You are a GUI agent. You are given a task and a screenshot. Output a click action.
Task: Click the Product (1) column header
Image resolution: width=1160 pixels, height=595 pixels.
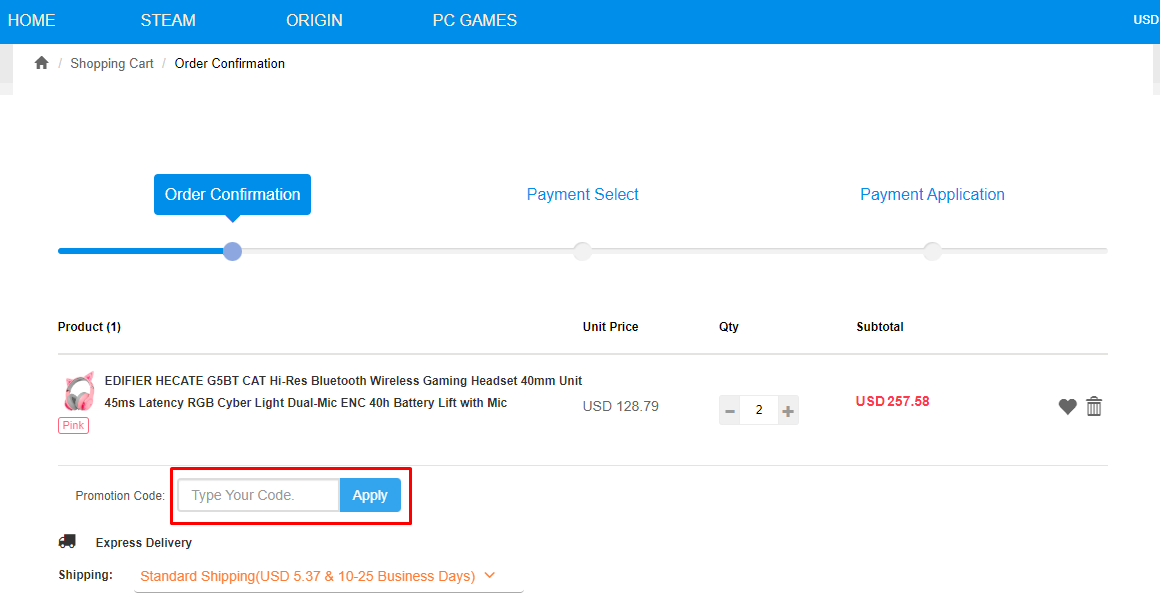(x=90, y=327)
